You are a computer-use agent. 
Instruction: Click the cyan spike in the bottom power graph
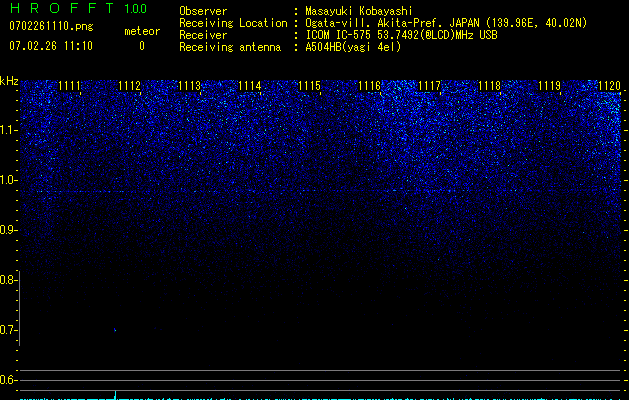coord(116,395)
